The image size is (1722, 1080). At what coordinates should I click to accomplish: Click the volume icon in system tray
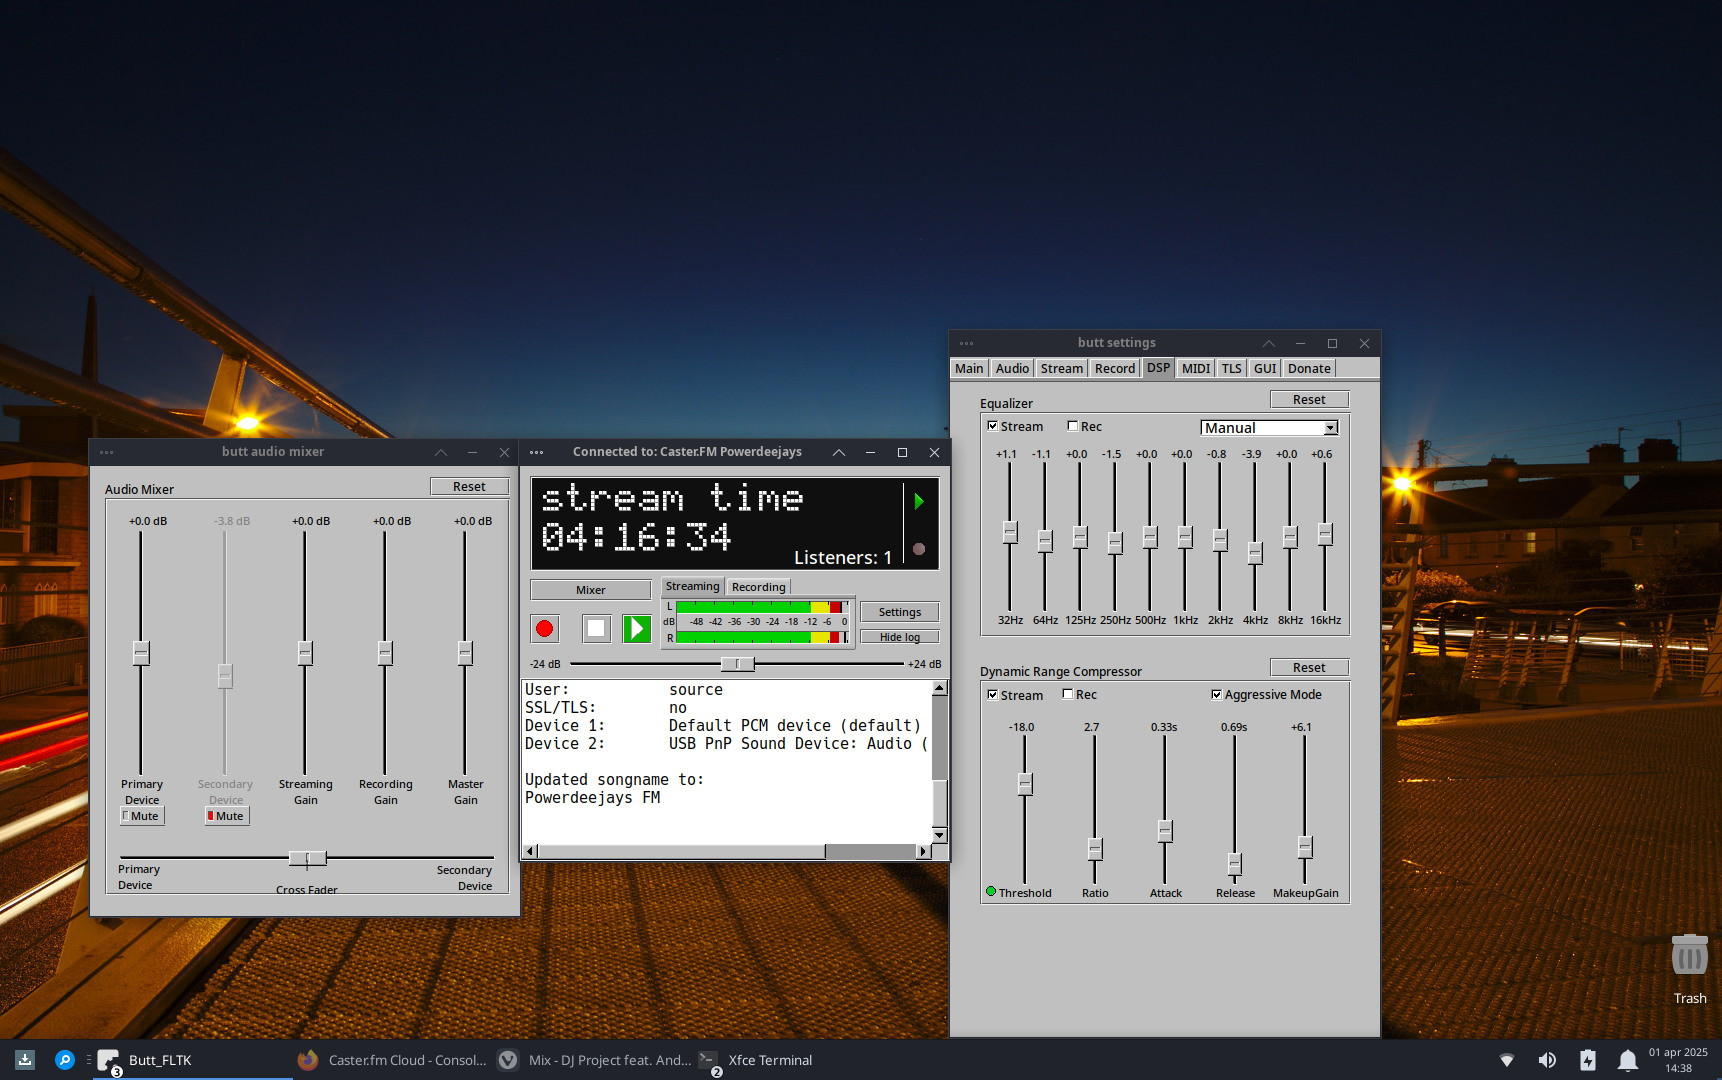[x=1547, y=1060]
